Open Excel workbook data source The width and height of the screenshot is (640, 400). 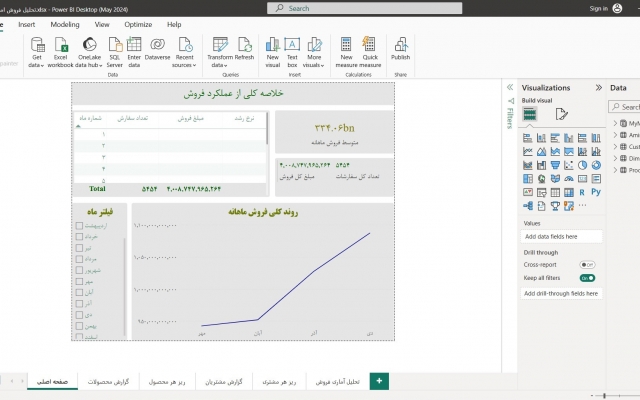(x=60, y=52)
